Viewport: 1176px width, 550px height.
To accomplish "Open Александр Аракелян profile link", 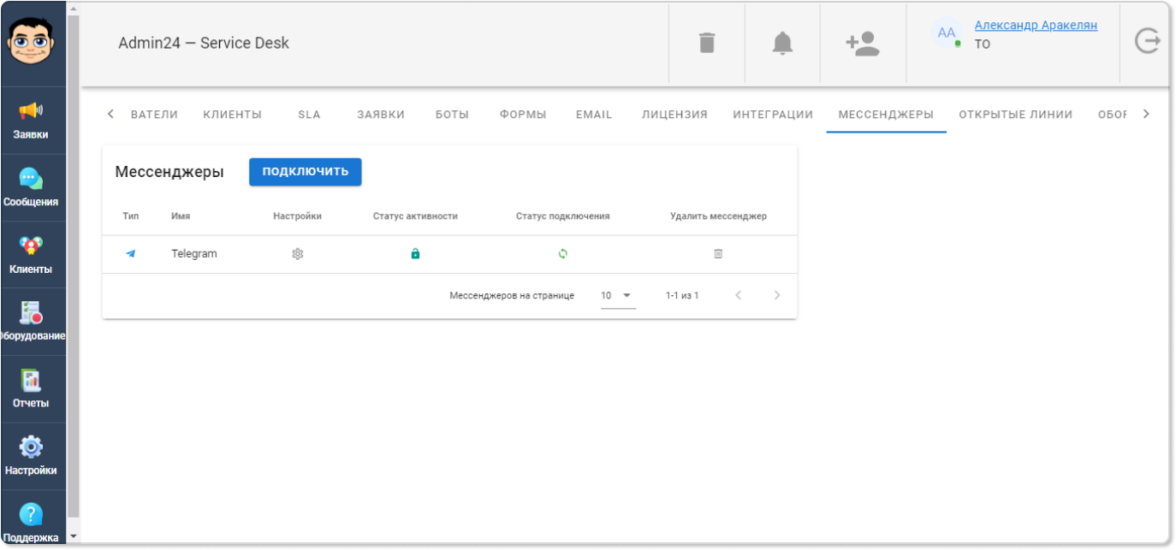I will pyautogui.click(x=1035, y=25).
